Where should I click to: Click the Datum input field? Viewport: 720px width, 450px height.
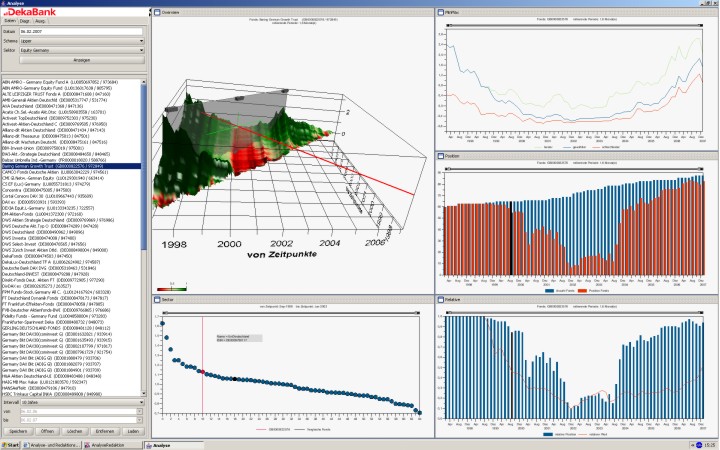click(81, 32)
